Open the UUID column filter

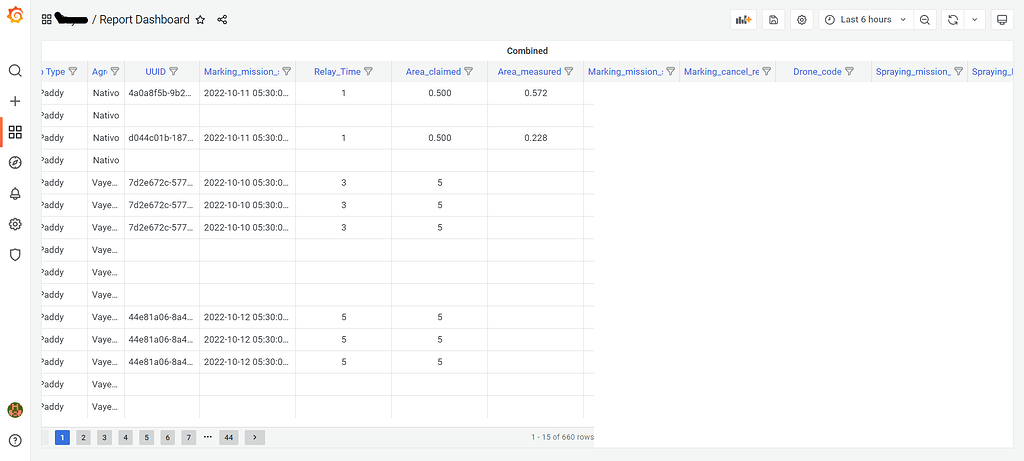[174, 72]
